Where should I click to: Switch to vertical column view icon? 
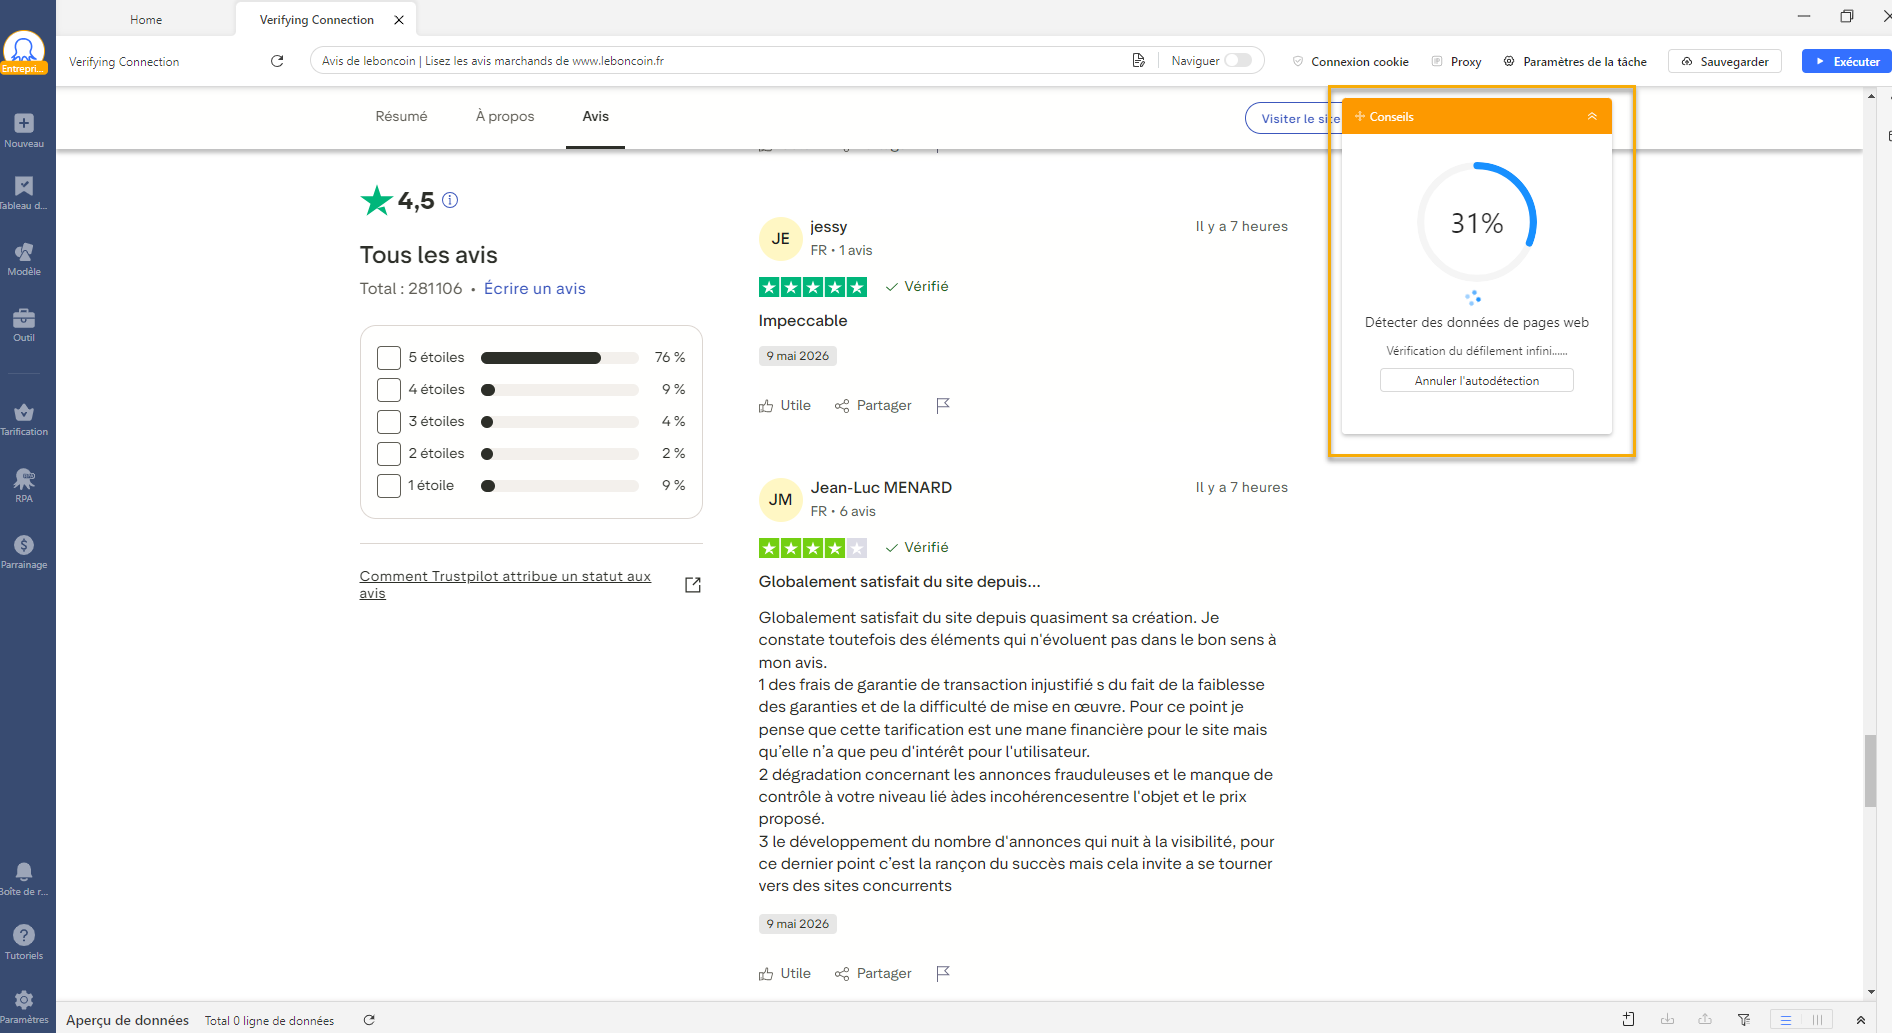[x=1817, y=1020]
